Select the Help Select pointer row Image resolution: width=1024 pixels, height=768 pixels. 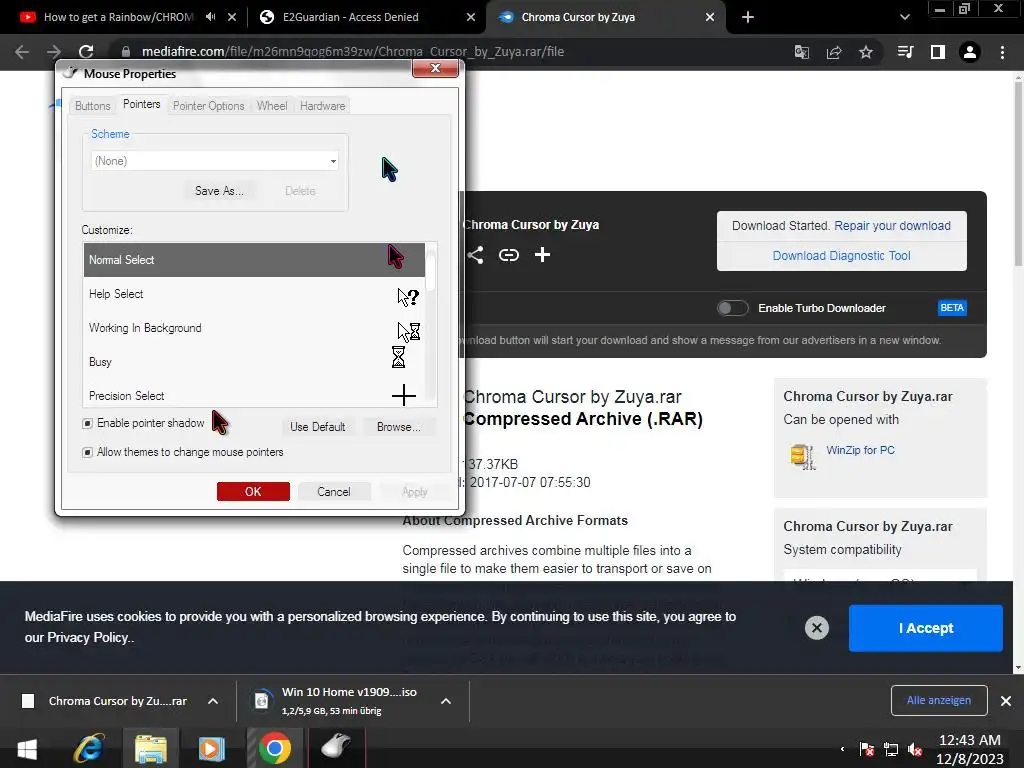click(254, 294)
